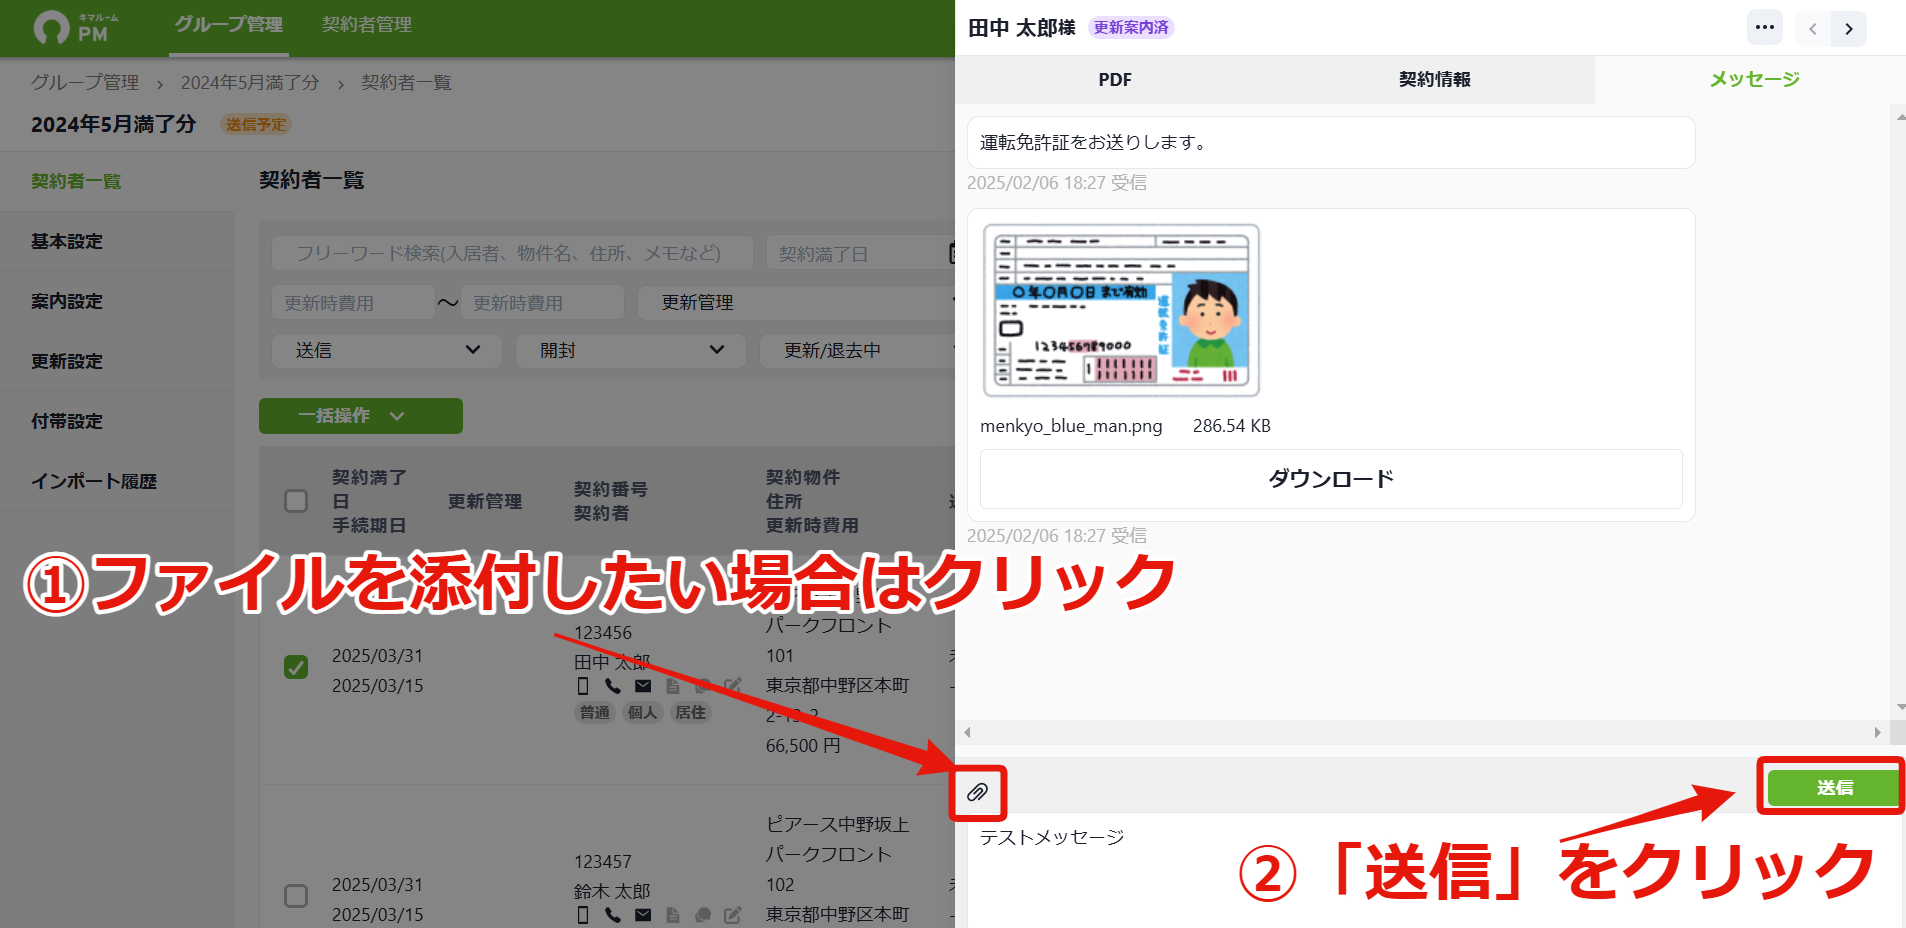The image size is (1906, 928).
Task: Open the 開封 filter dropdown
Action: click(x=631, y=351)
